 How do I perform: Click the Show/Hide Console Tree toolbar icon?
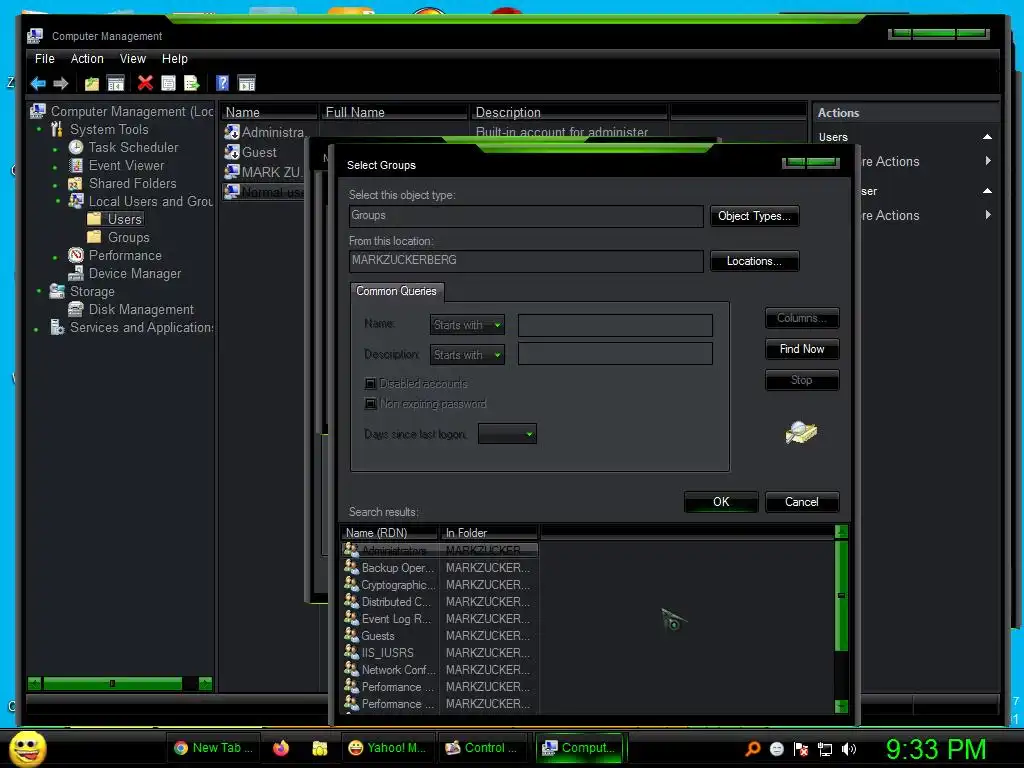click(x=116, y=84)
